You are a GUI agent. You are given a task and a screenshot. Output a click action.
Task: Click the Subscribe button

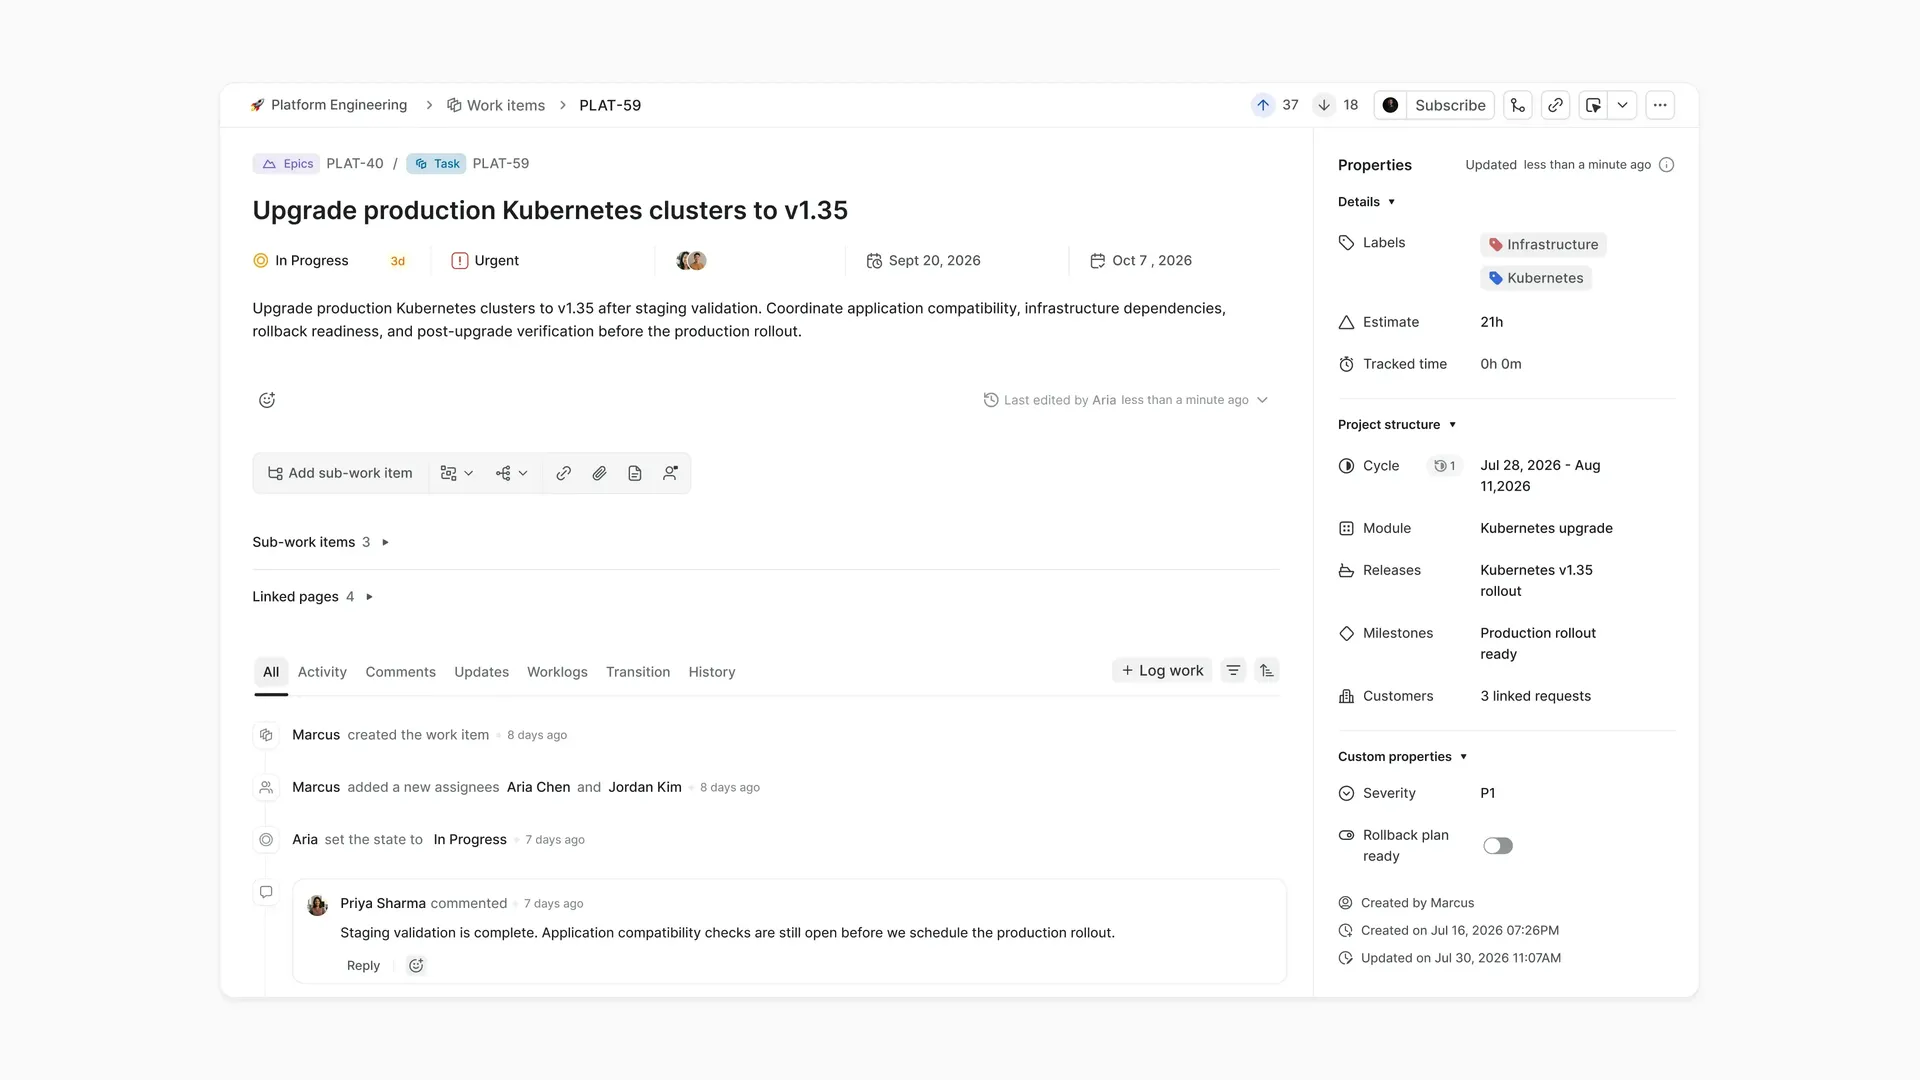(1450, 105)
